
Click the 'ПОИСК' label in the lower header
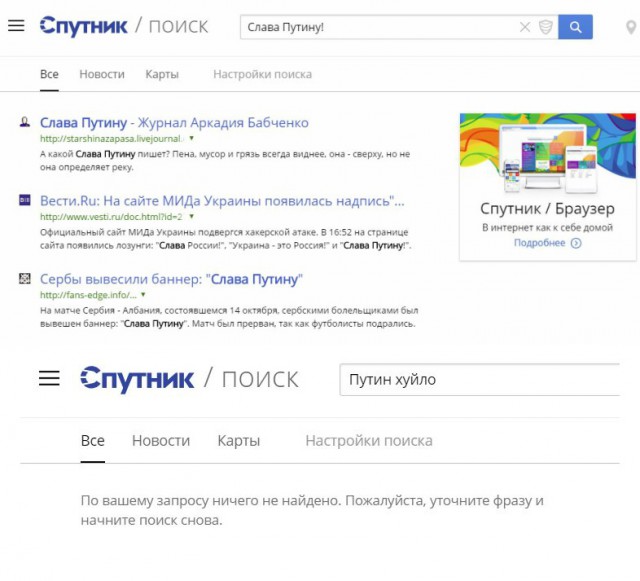click(260, 380)
